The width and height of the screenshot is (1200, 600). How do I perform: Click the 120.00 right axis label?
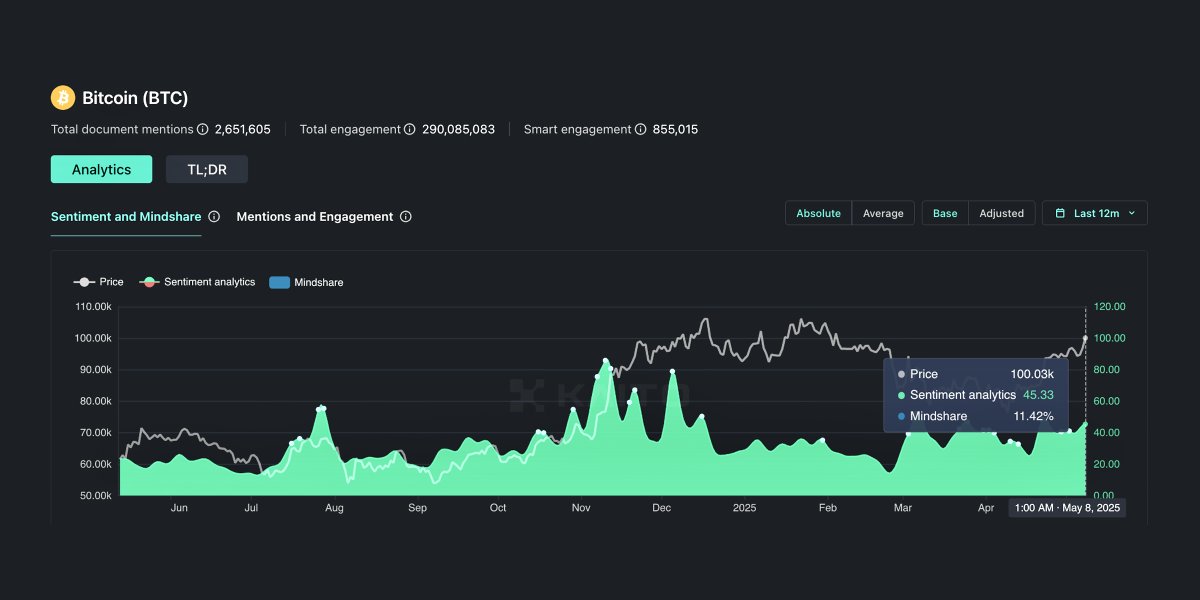1110,306
